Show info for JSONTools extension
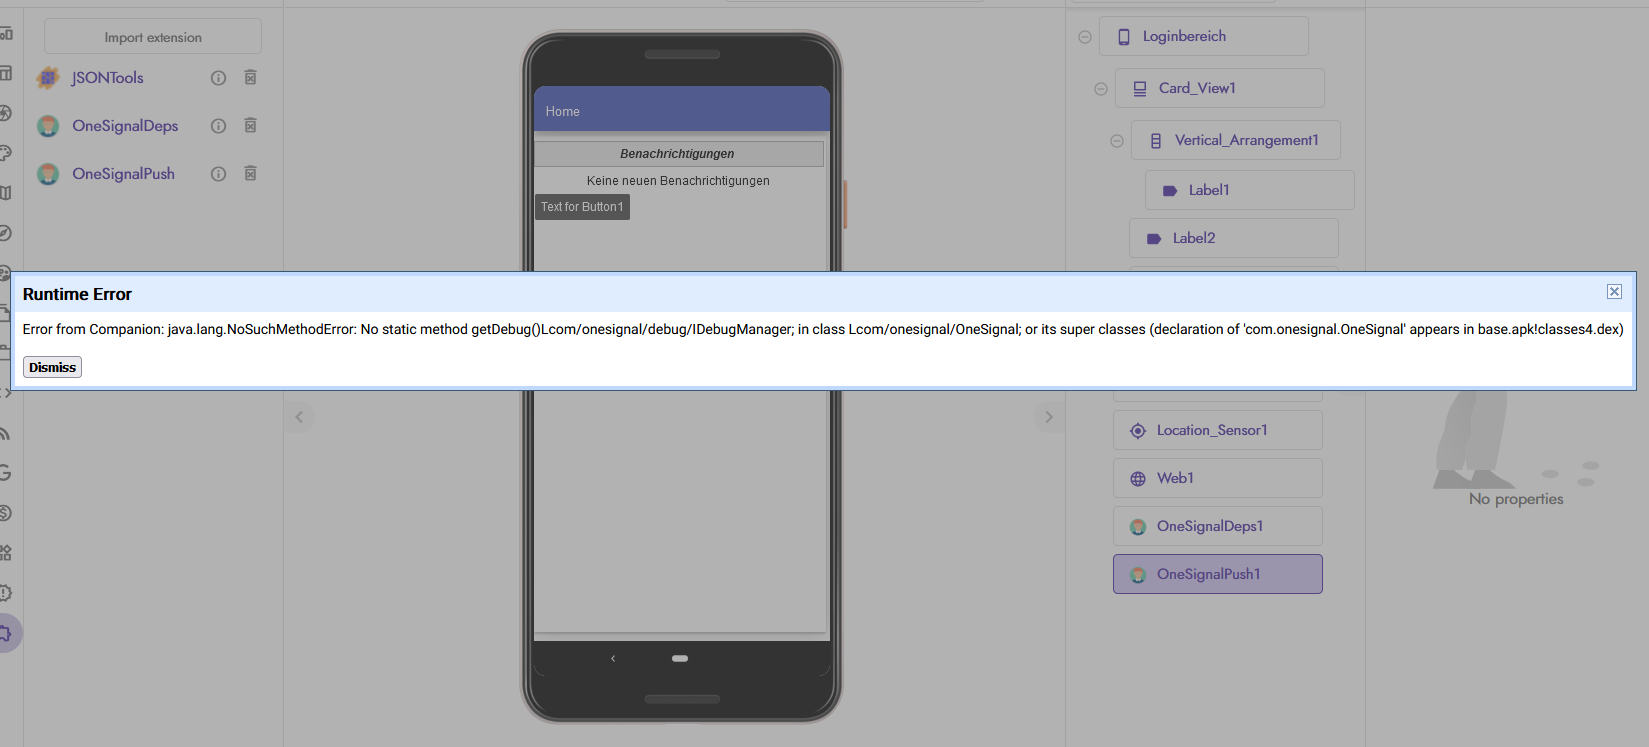The height and width of the screenshot is (747, 1649). pyautogui.click(x=218, y=78)
